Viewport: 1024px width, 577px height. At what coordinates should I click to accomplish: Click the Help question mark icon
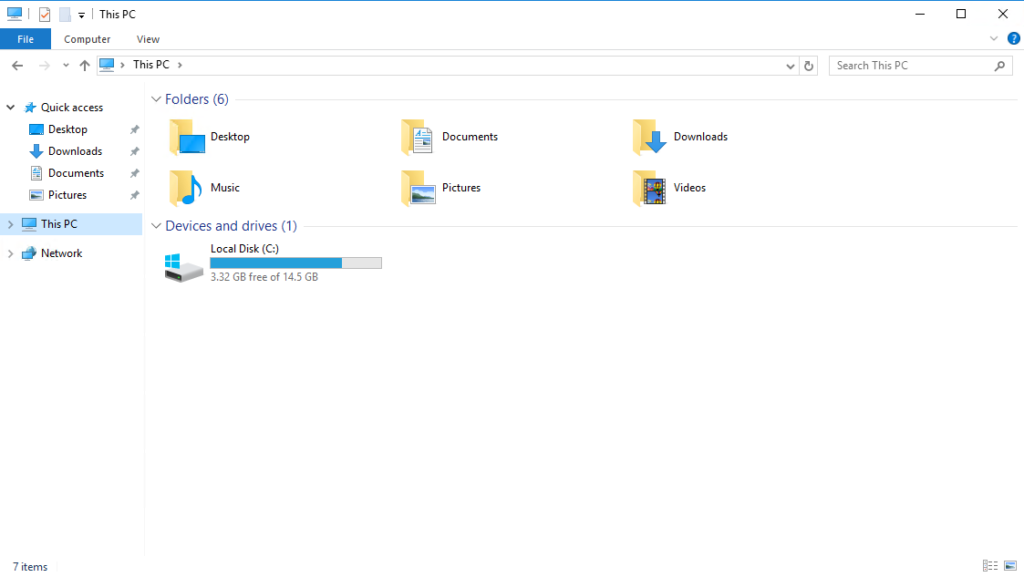point(1013,39)
